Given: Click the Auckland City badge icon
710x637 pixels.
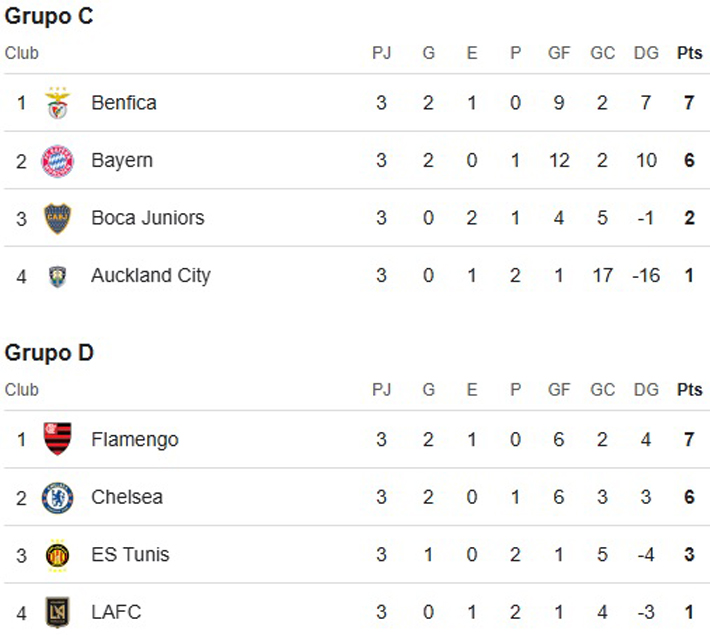Looking at the screenshot, I should (57, 276).
